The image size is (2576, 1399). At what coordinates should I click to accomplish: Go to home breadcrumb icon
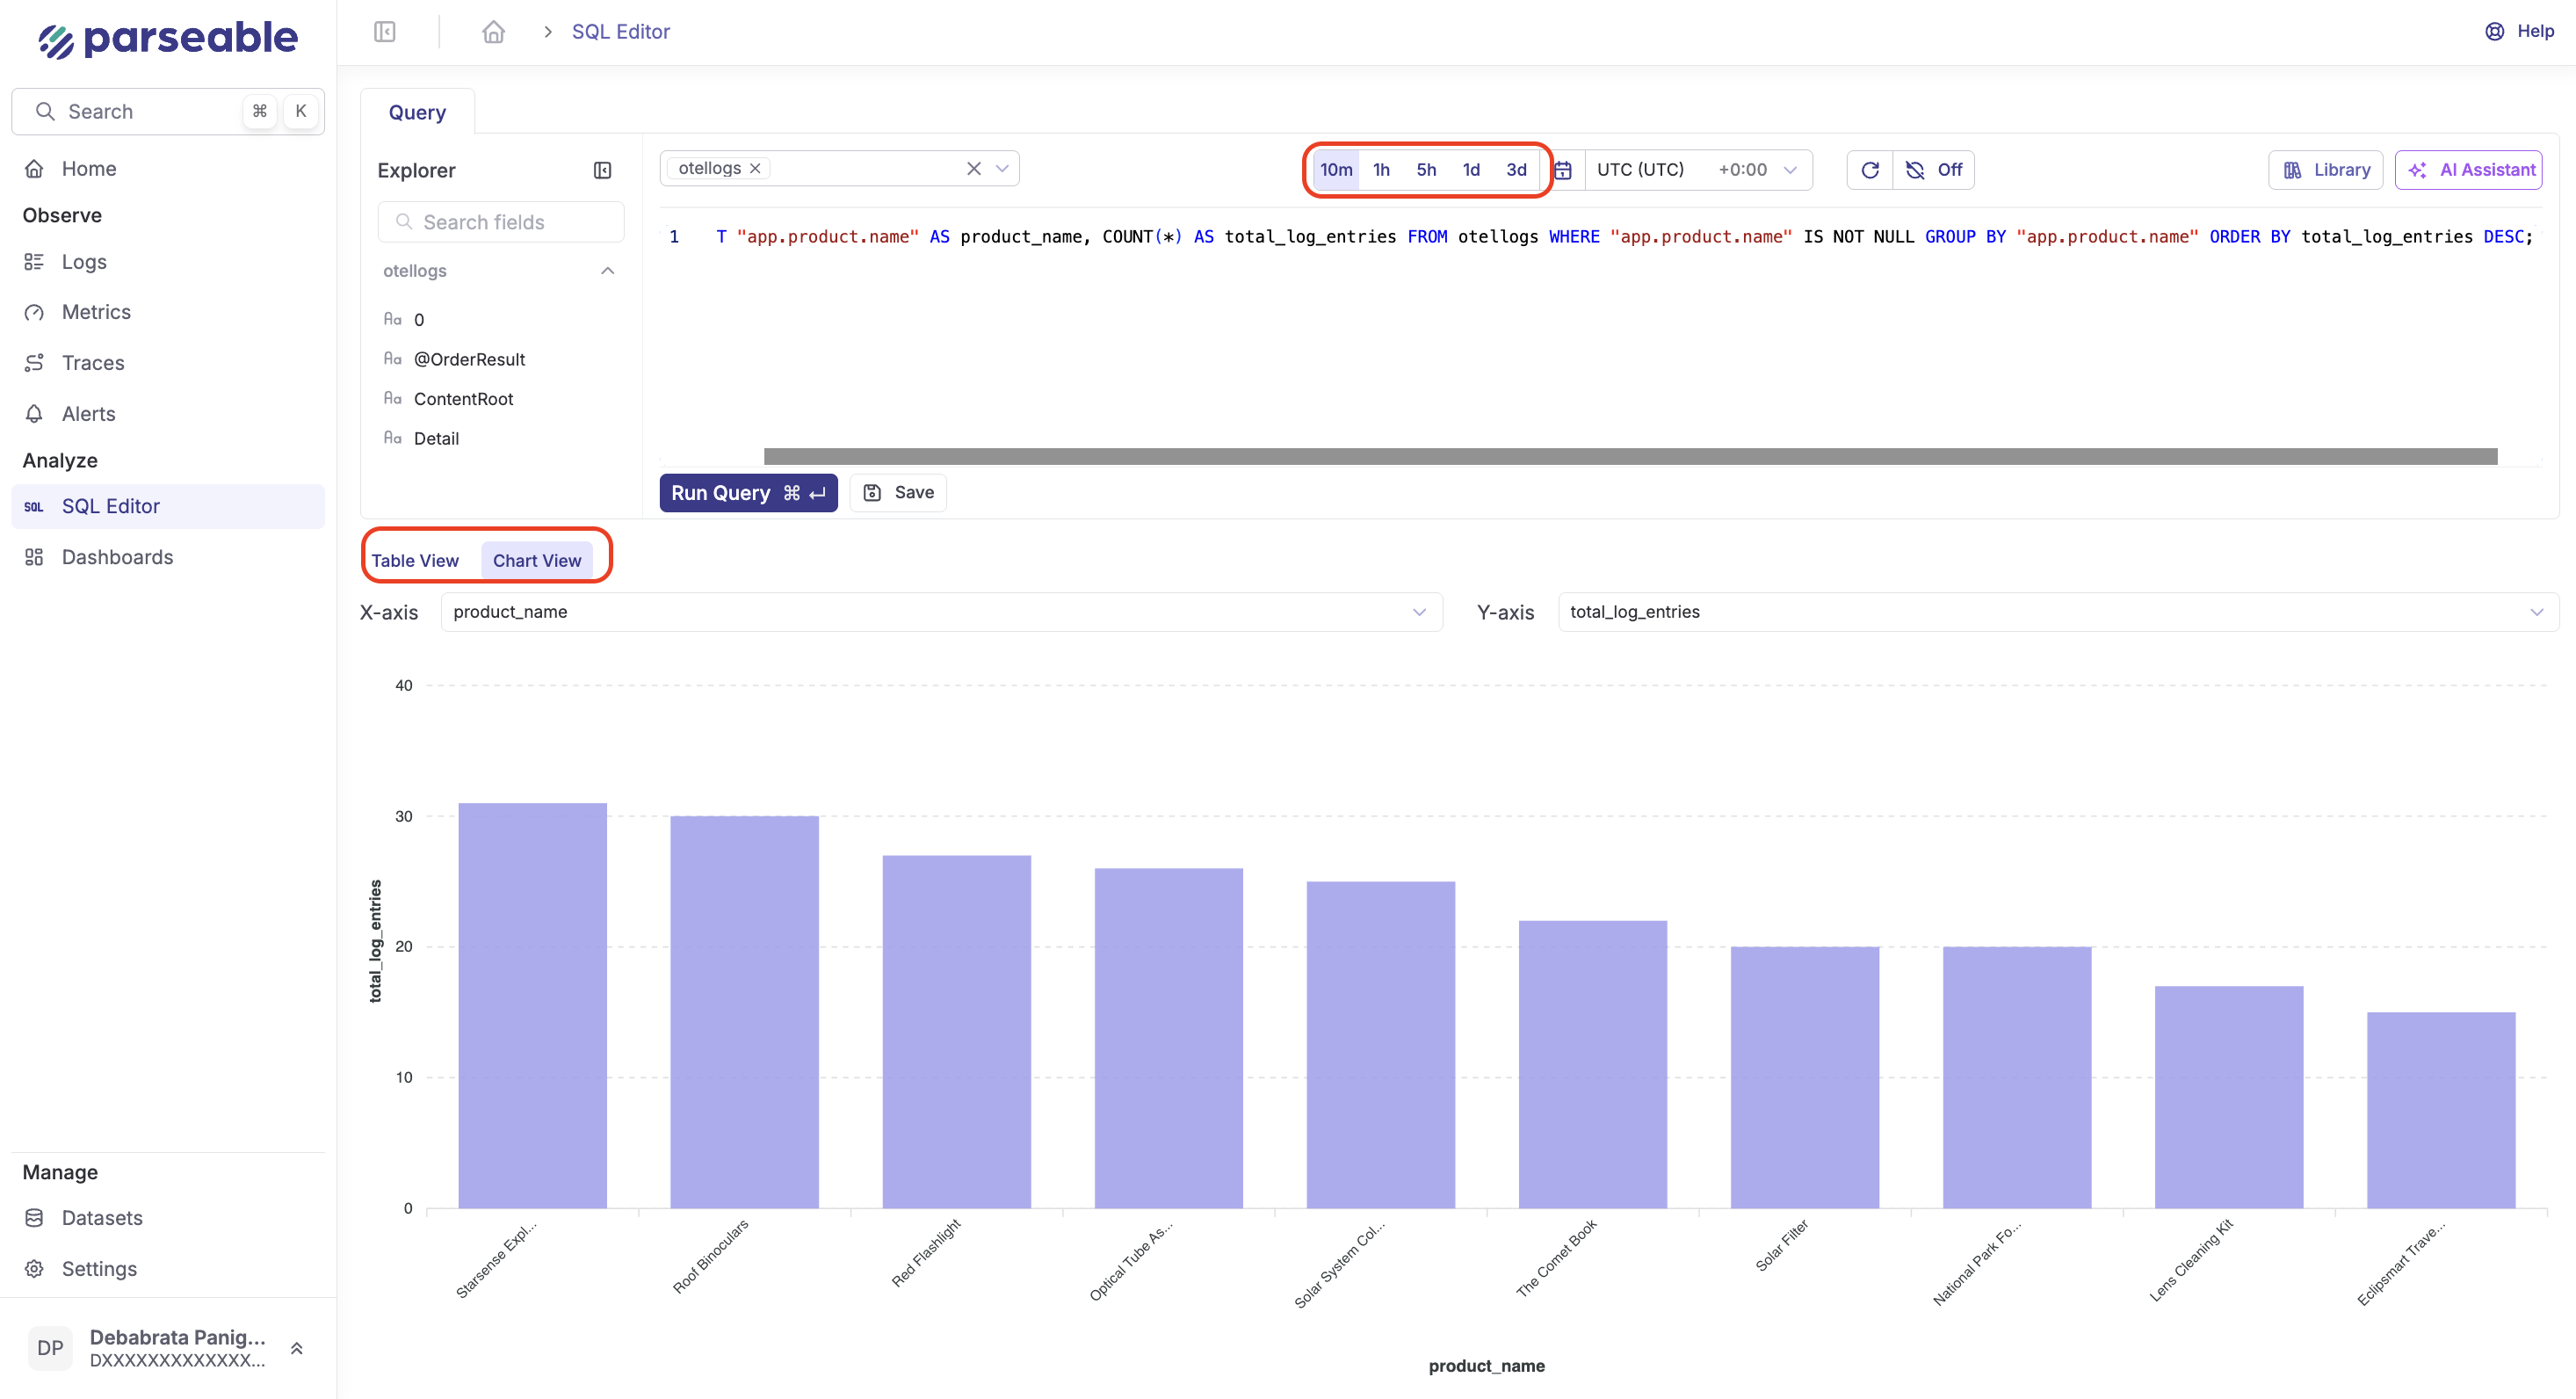click(x=493, y=32)
